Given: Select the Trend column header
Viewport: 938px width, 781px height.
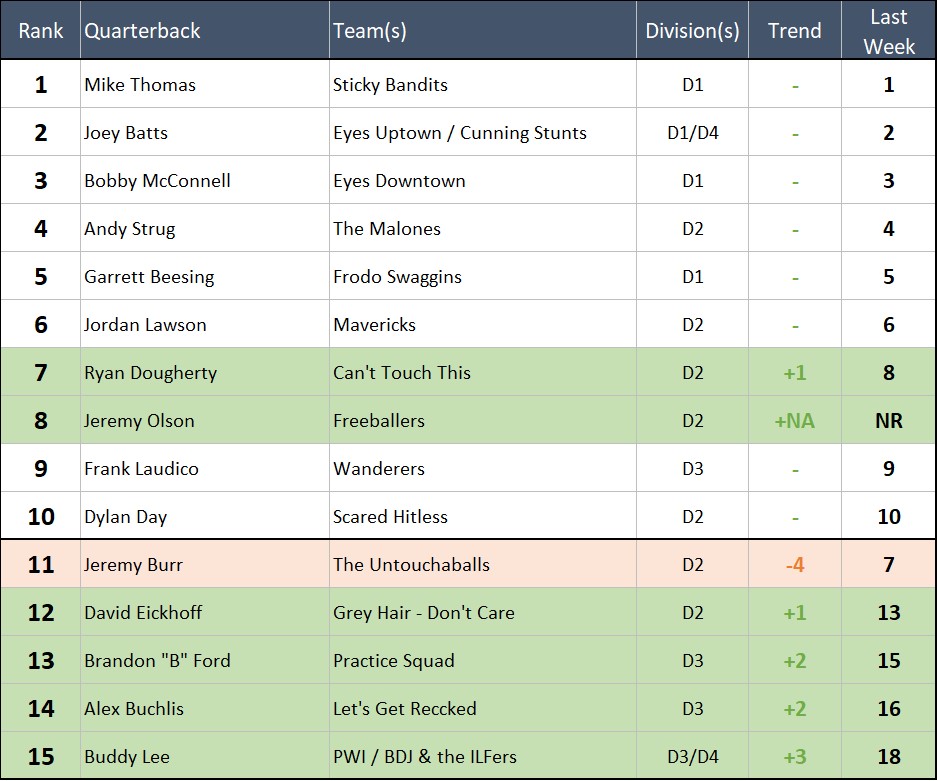Looking at the screenshot, I should coord(795,31).
